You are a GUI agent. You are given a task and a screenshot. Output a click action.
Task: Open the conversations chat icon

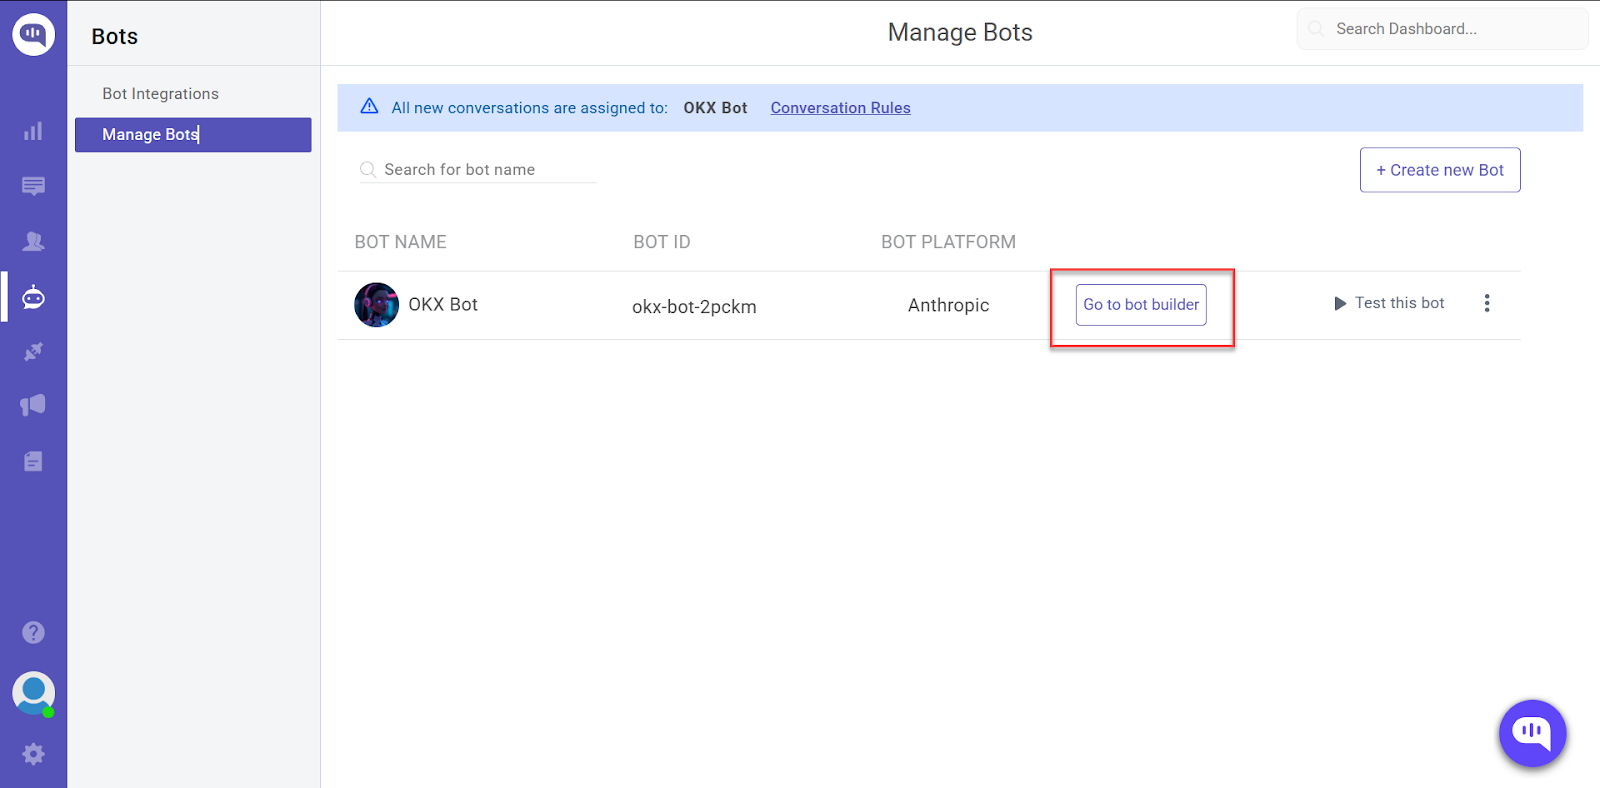pos(33,186)
